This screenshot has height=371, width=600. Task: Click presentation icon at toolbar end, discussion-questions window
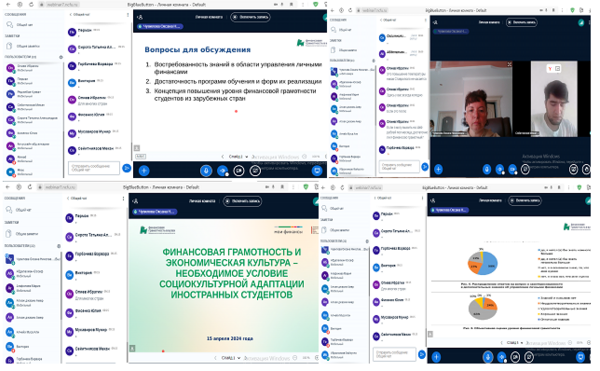(x=317, y=171)
